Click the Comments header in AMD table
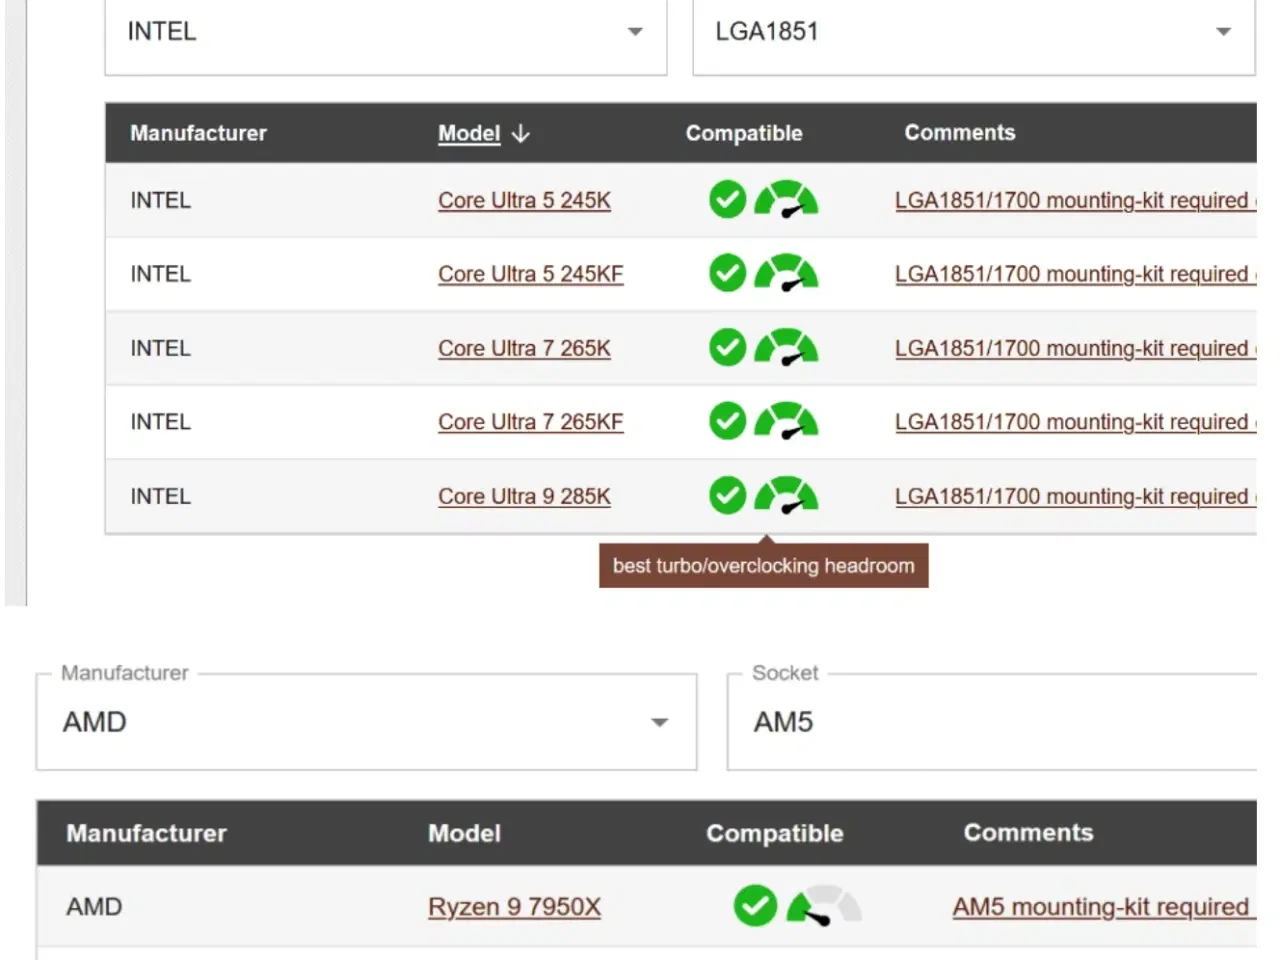The width and height of the screenshot is (1280, 960). [1028, 833]
